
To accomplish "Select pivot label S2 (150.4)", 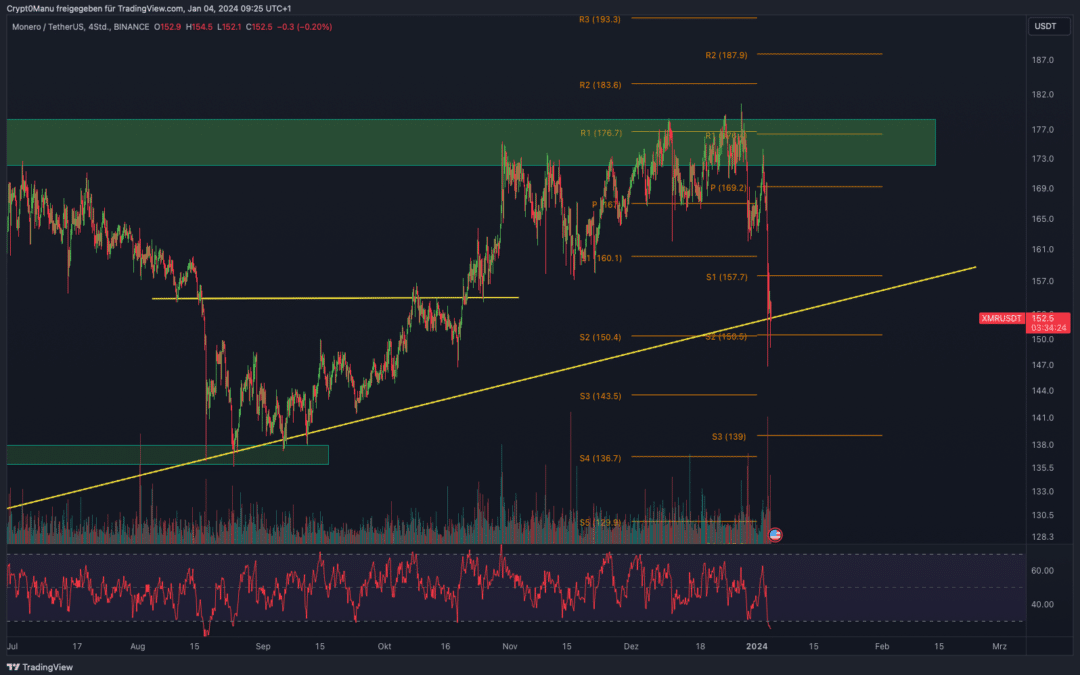I will [600, 337].
